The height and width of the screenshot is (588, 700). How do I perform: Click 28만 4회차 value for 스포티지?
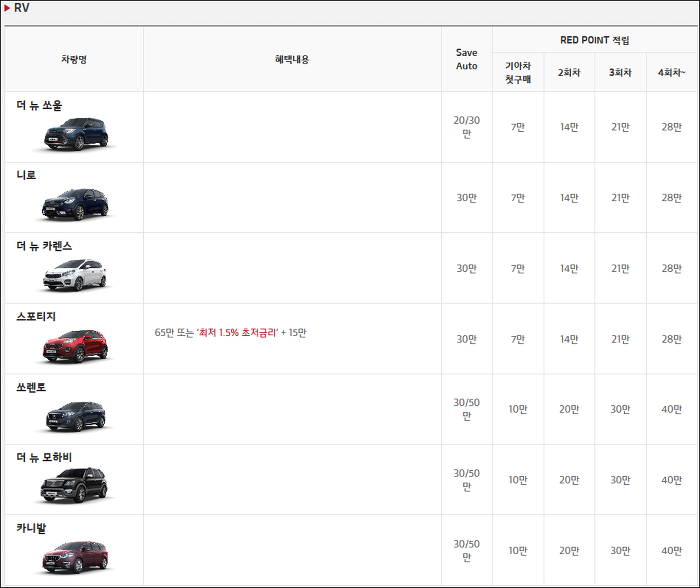[x=671, y=339]
